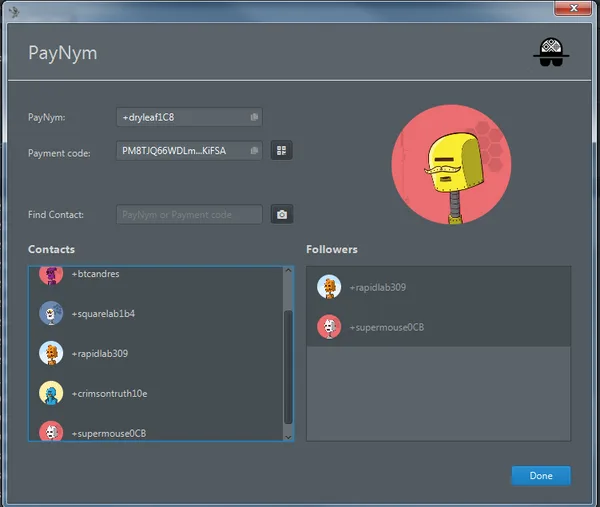The image size is (600, 507).
Task: Close the PayNym dialog window
Action: (x=573, y=8)
